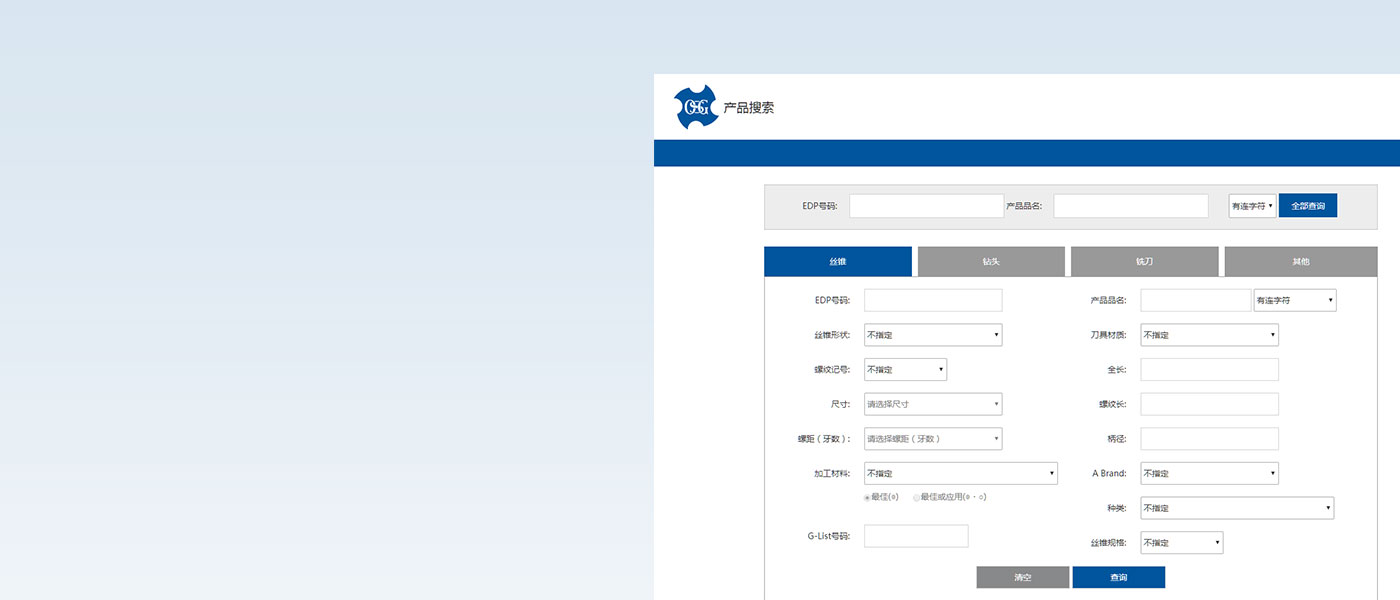Open the 刀具材质 dropdown

tap(1209, 334)
